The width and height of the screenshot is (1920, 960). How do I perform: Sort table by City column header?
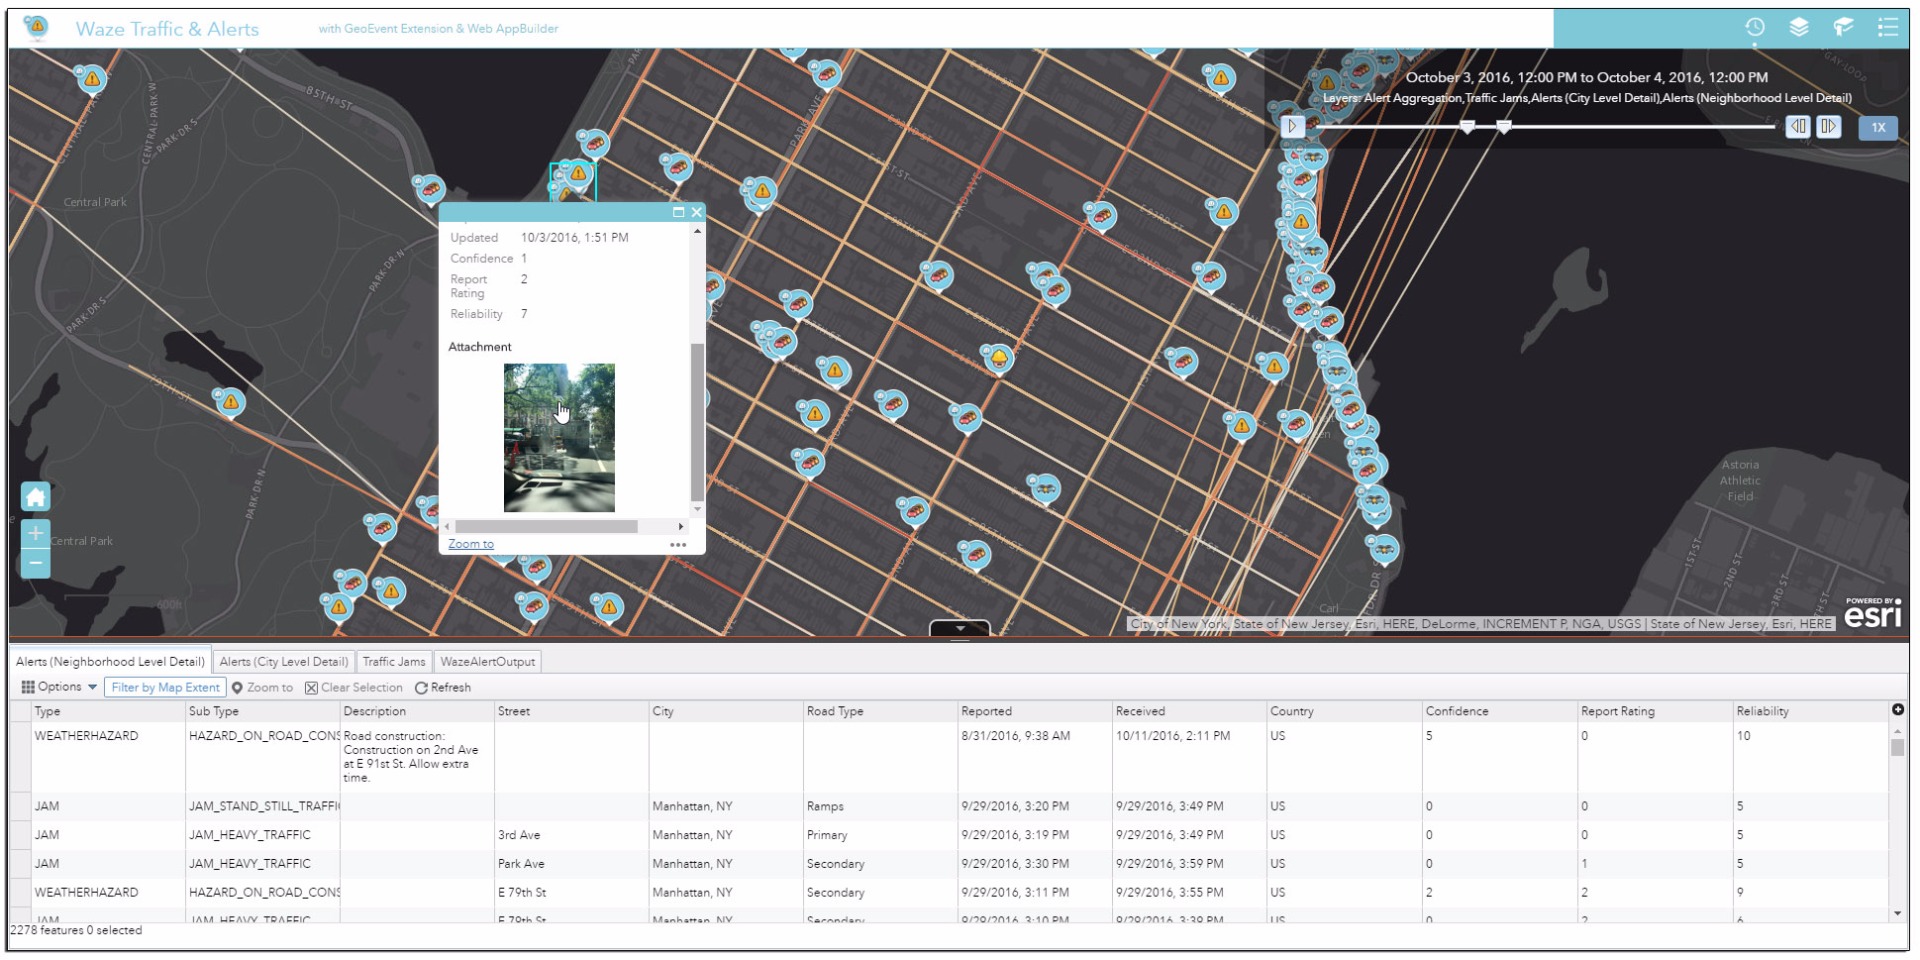[726, 711]
